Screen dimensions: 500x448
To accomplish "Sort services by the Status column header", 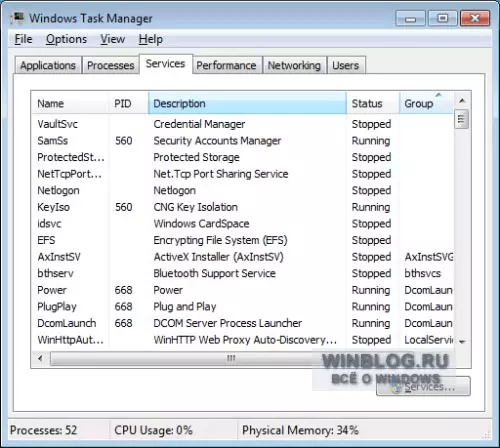I will tap(373, 103).
